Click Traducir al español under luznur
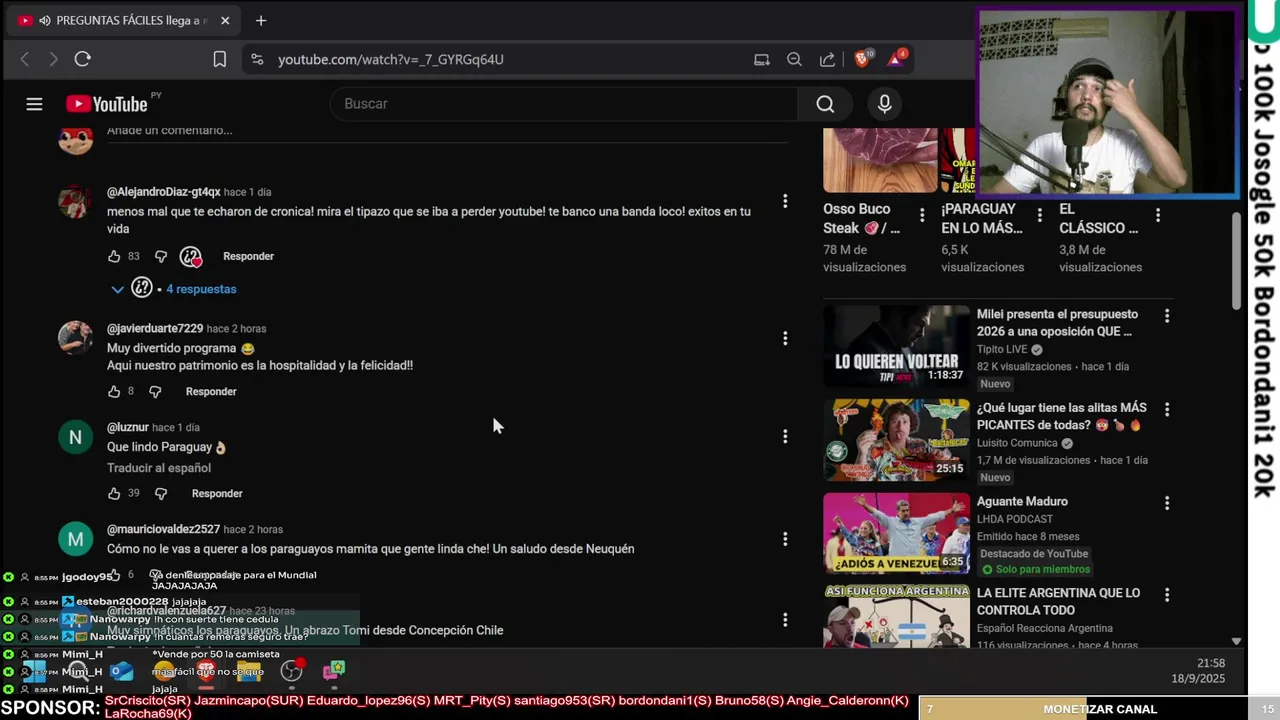The image size is (1280, 720). coord(159,468)
